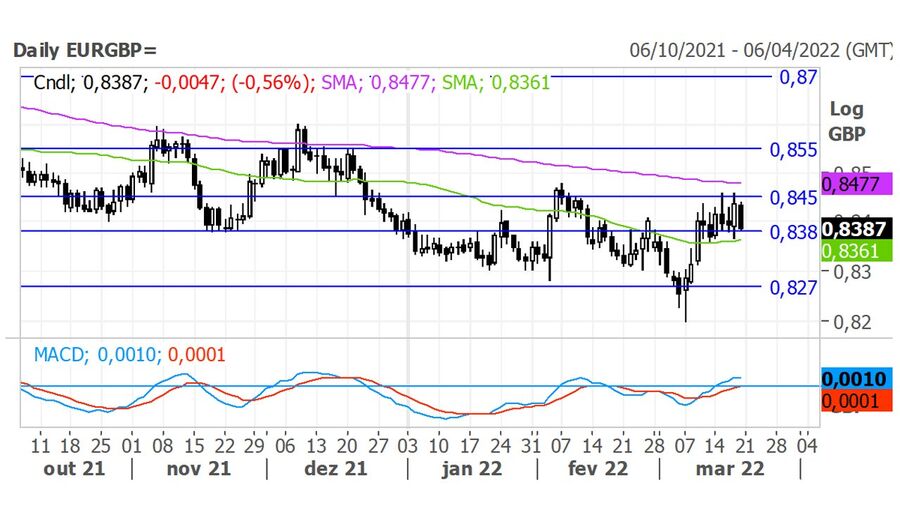This screenshot has width=900, height=506.
Task: Click the red '-0,0047' change value
Action: [x=189, y=83]
